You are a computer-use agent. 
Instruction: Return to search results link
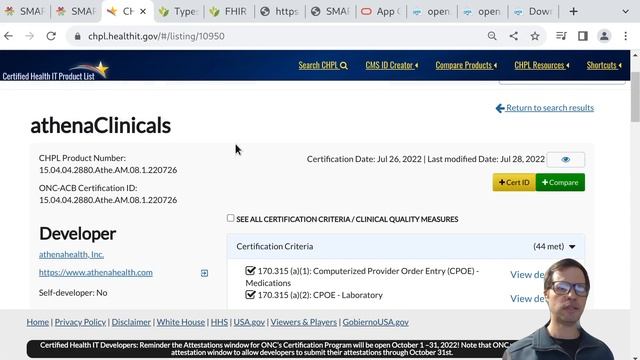(x=544, y=108)
